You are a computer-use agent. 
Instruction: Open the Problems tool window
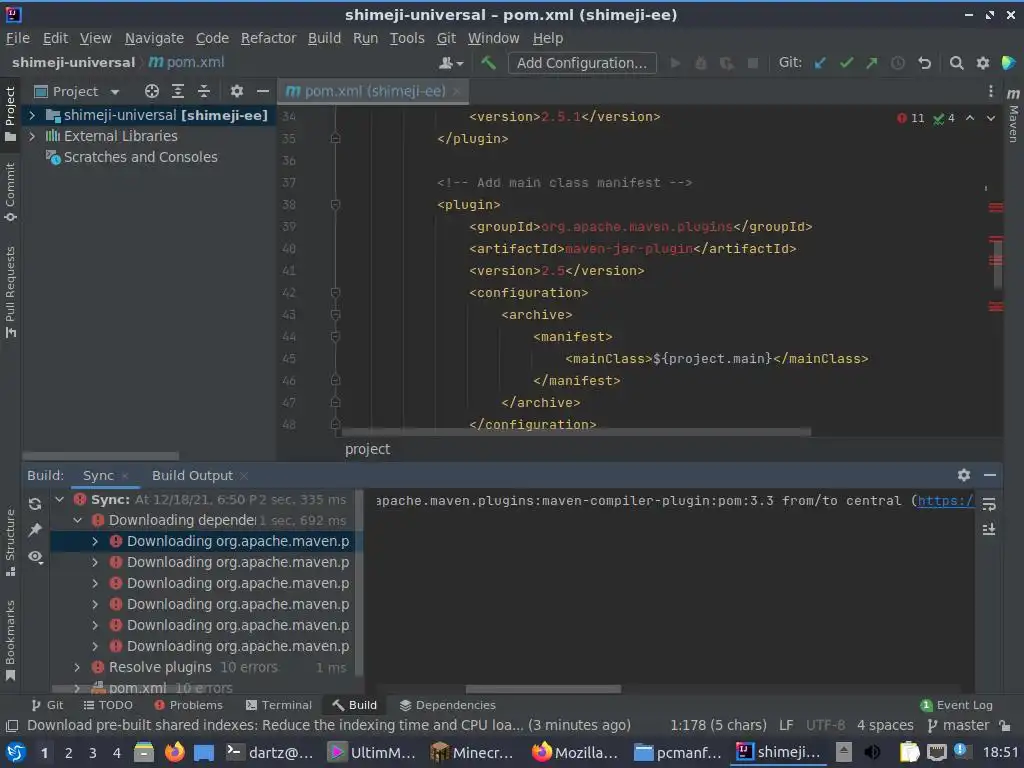click(x=188, y=705)
